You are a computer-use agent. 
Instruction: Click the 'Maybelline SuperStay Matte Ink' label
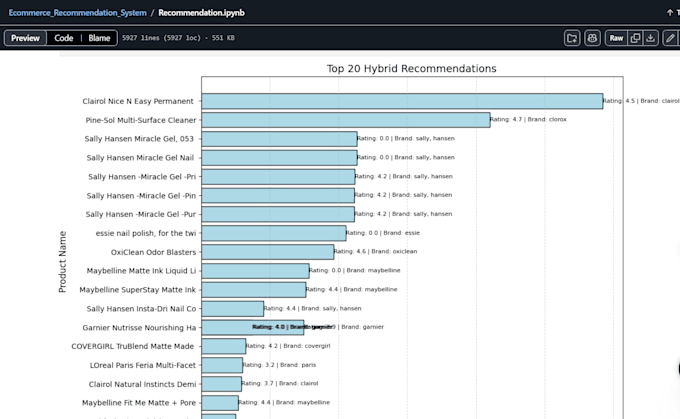point(138,290)
